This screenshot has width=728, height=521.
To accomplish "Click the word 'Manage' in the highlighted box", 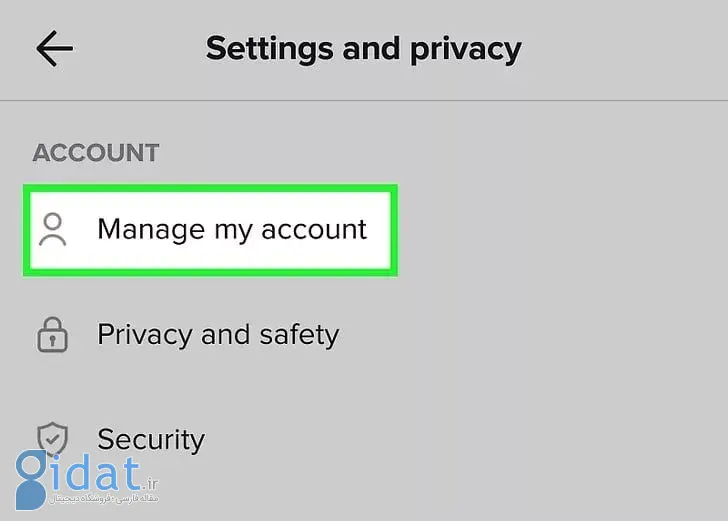I will [151, 230].
